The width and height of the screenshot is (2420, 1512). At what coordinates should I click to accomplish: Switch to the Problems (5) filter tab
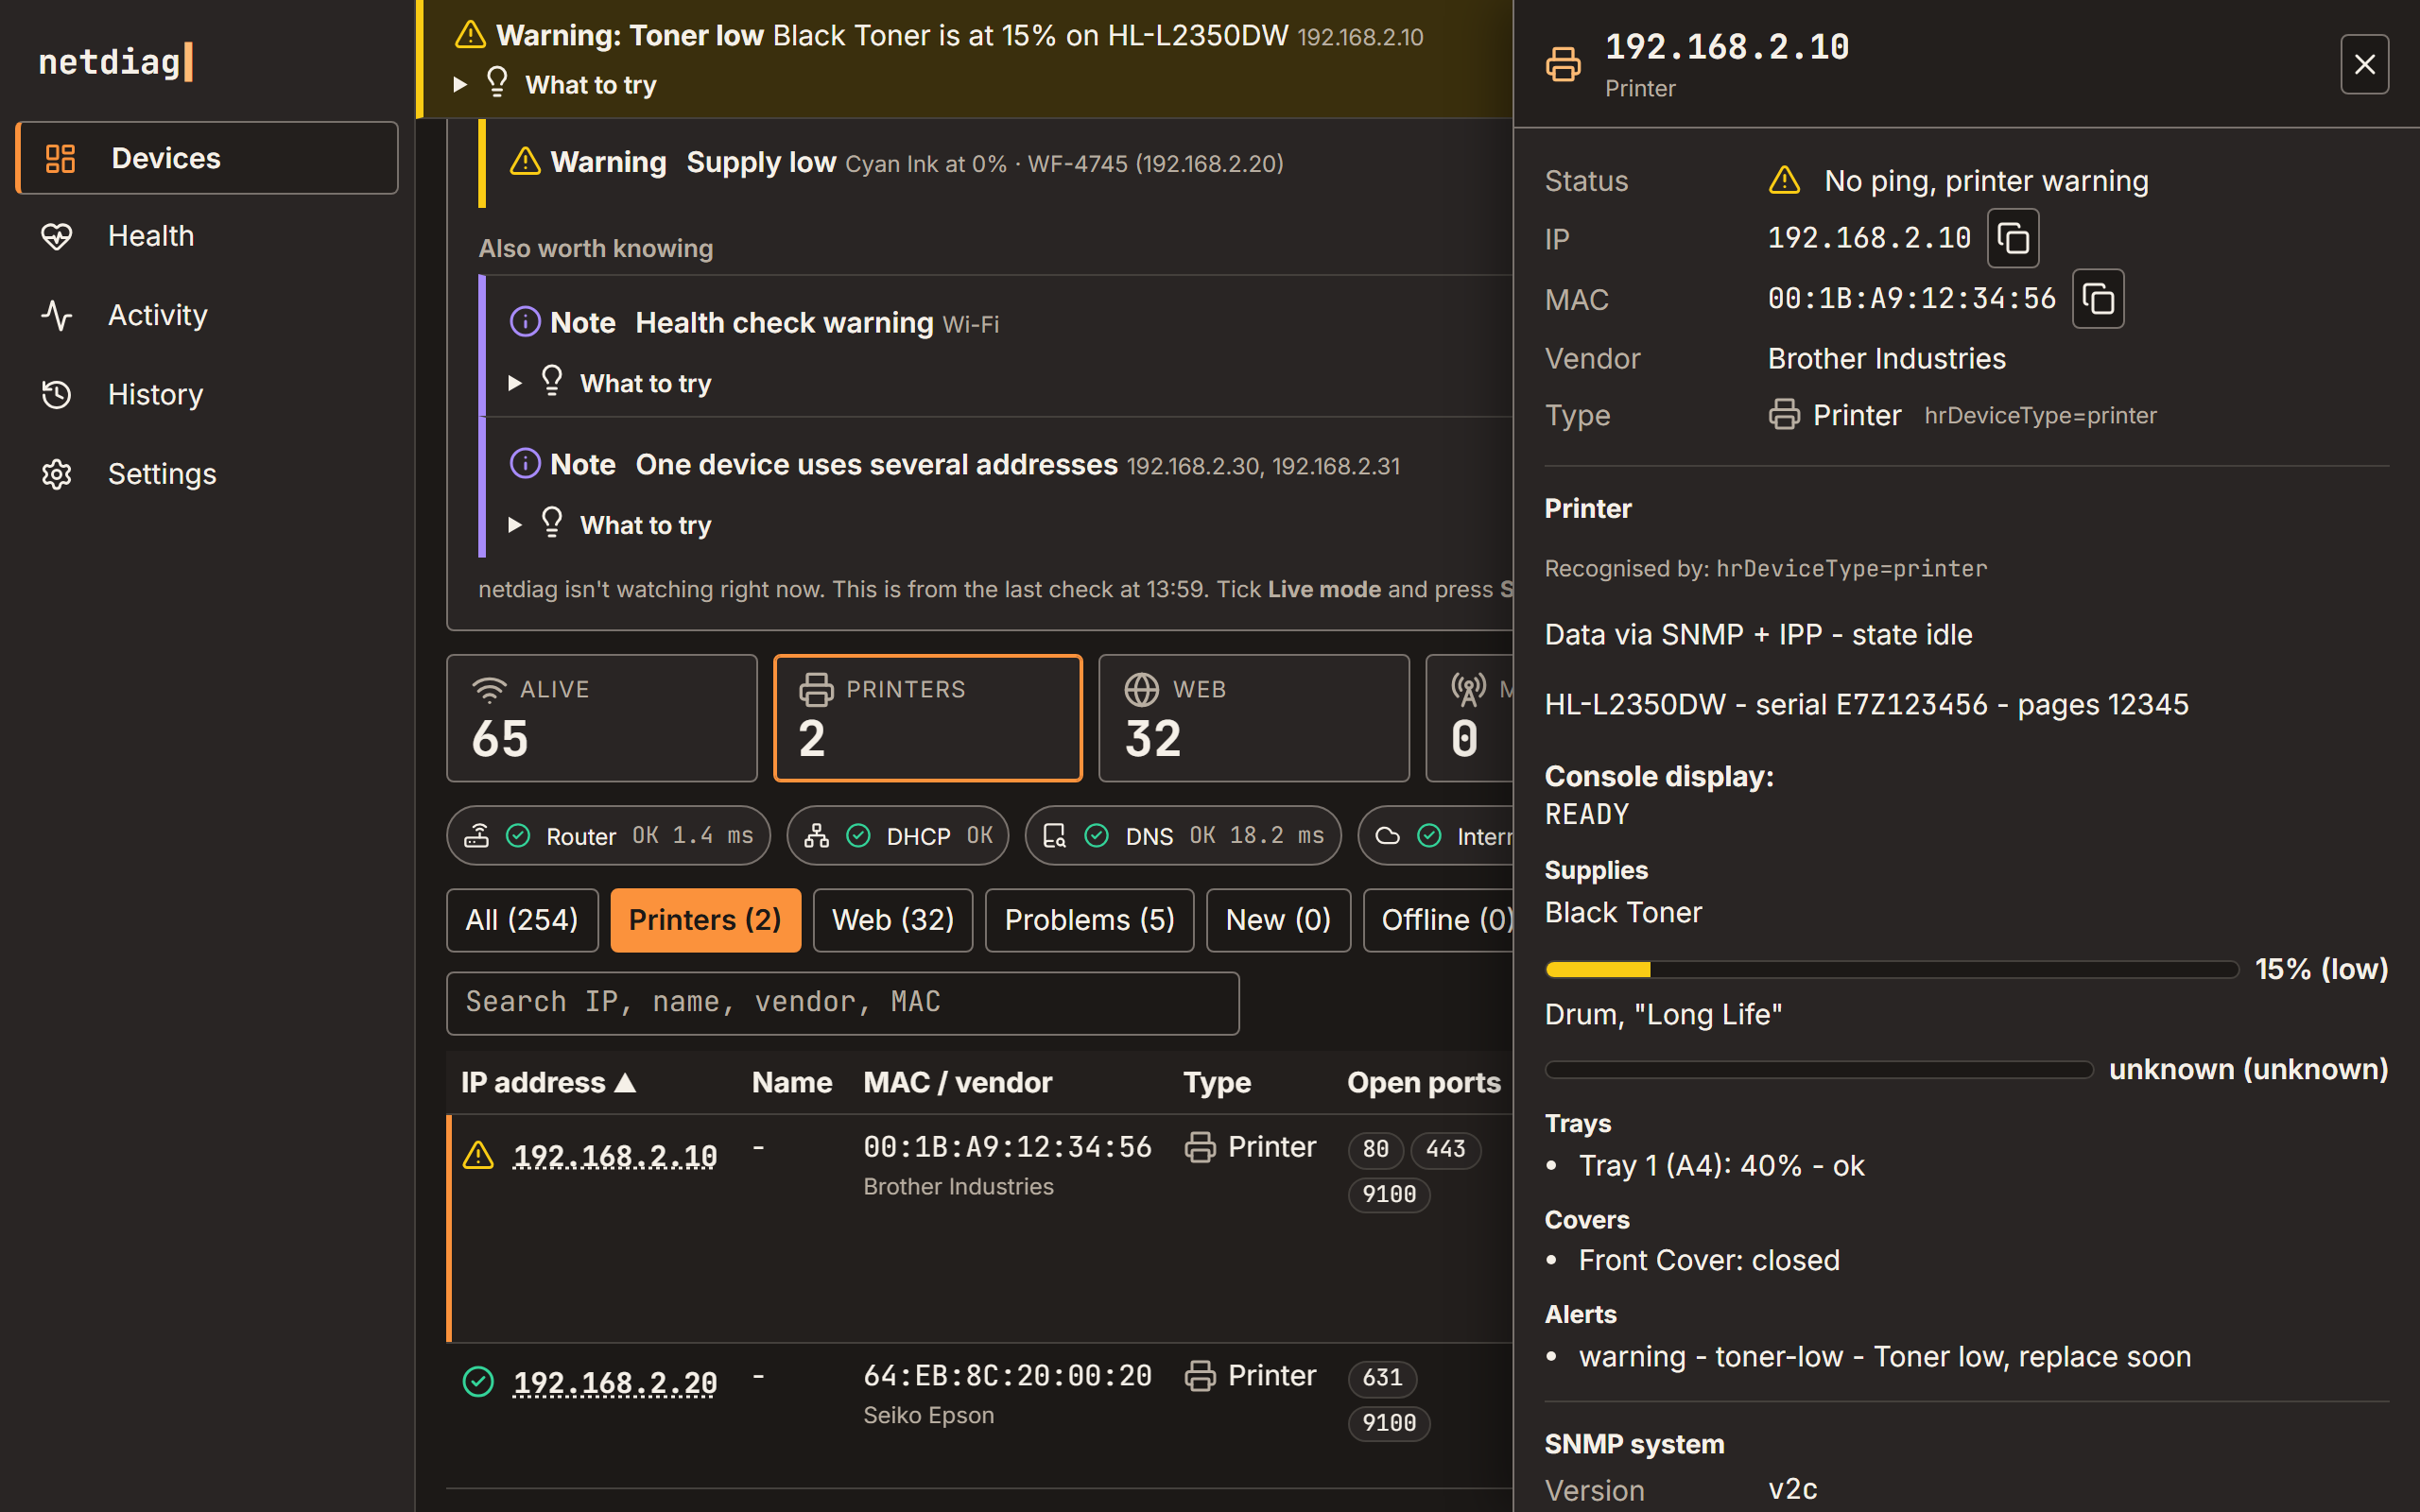click(x=1089, y=920)
